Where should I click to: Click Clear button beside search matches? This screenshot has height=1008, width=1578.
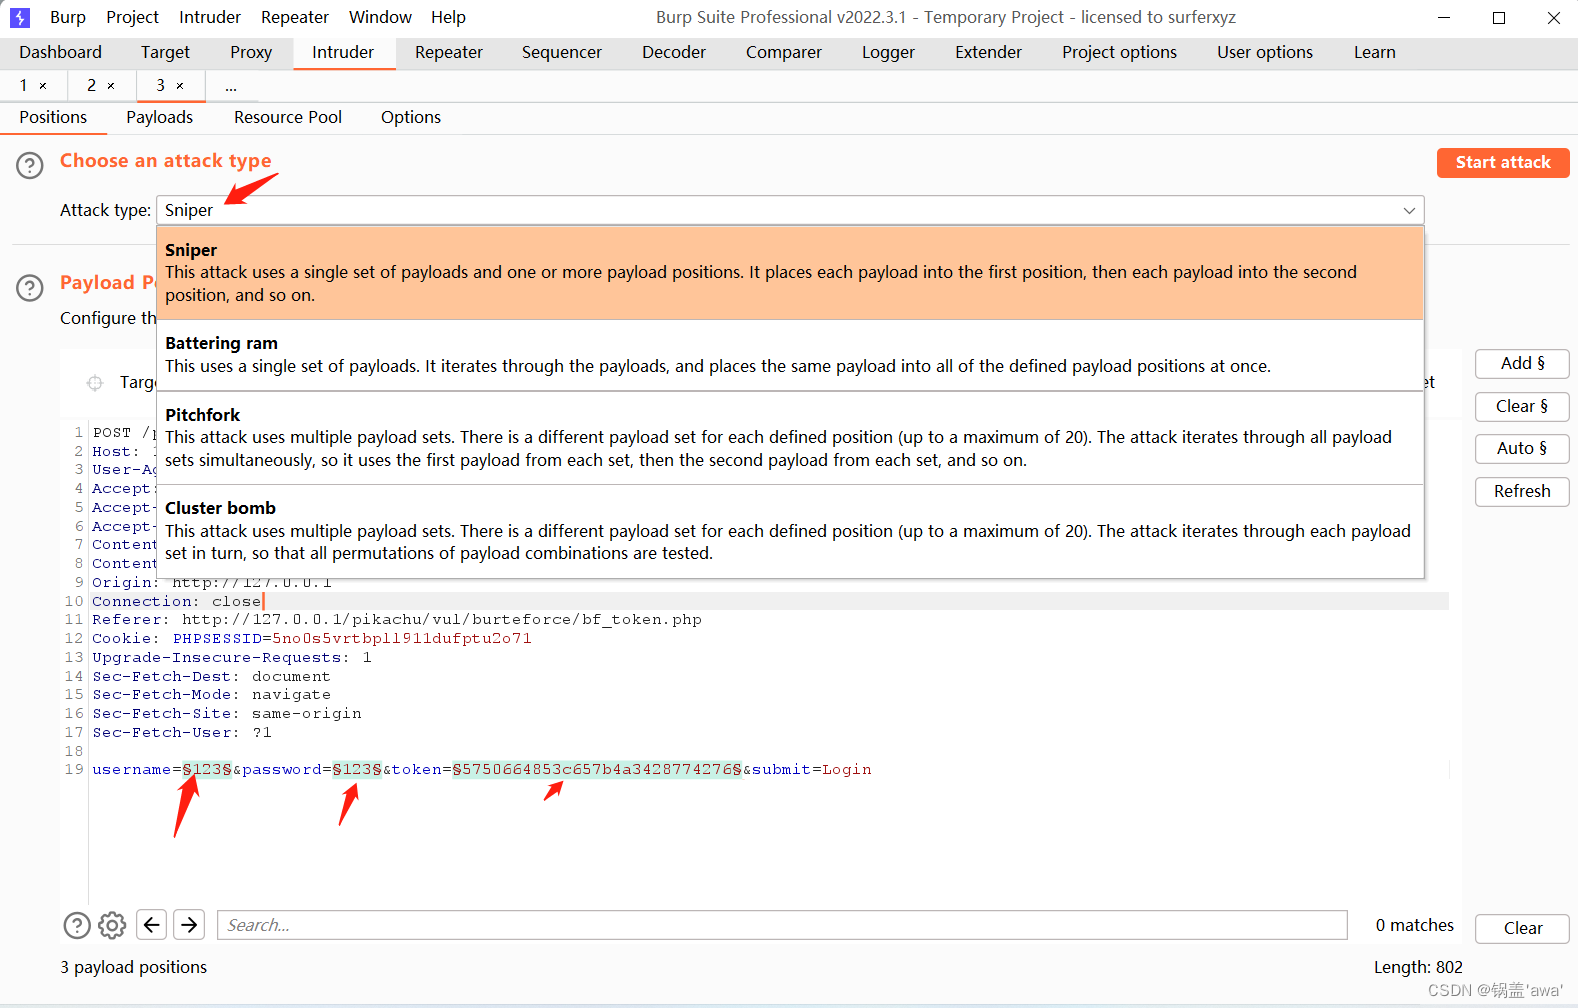tap(1522, 928)
